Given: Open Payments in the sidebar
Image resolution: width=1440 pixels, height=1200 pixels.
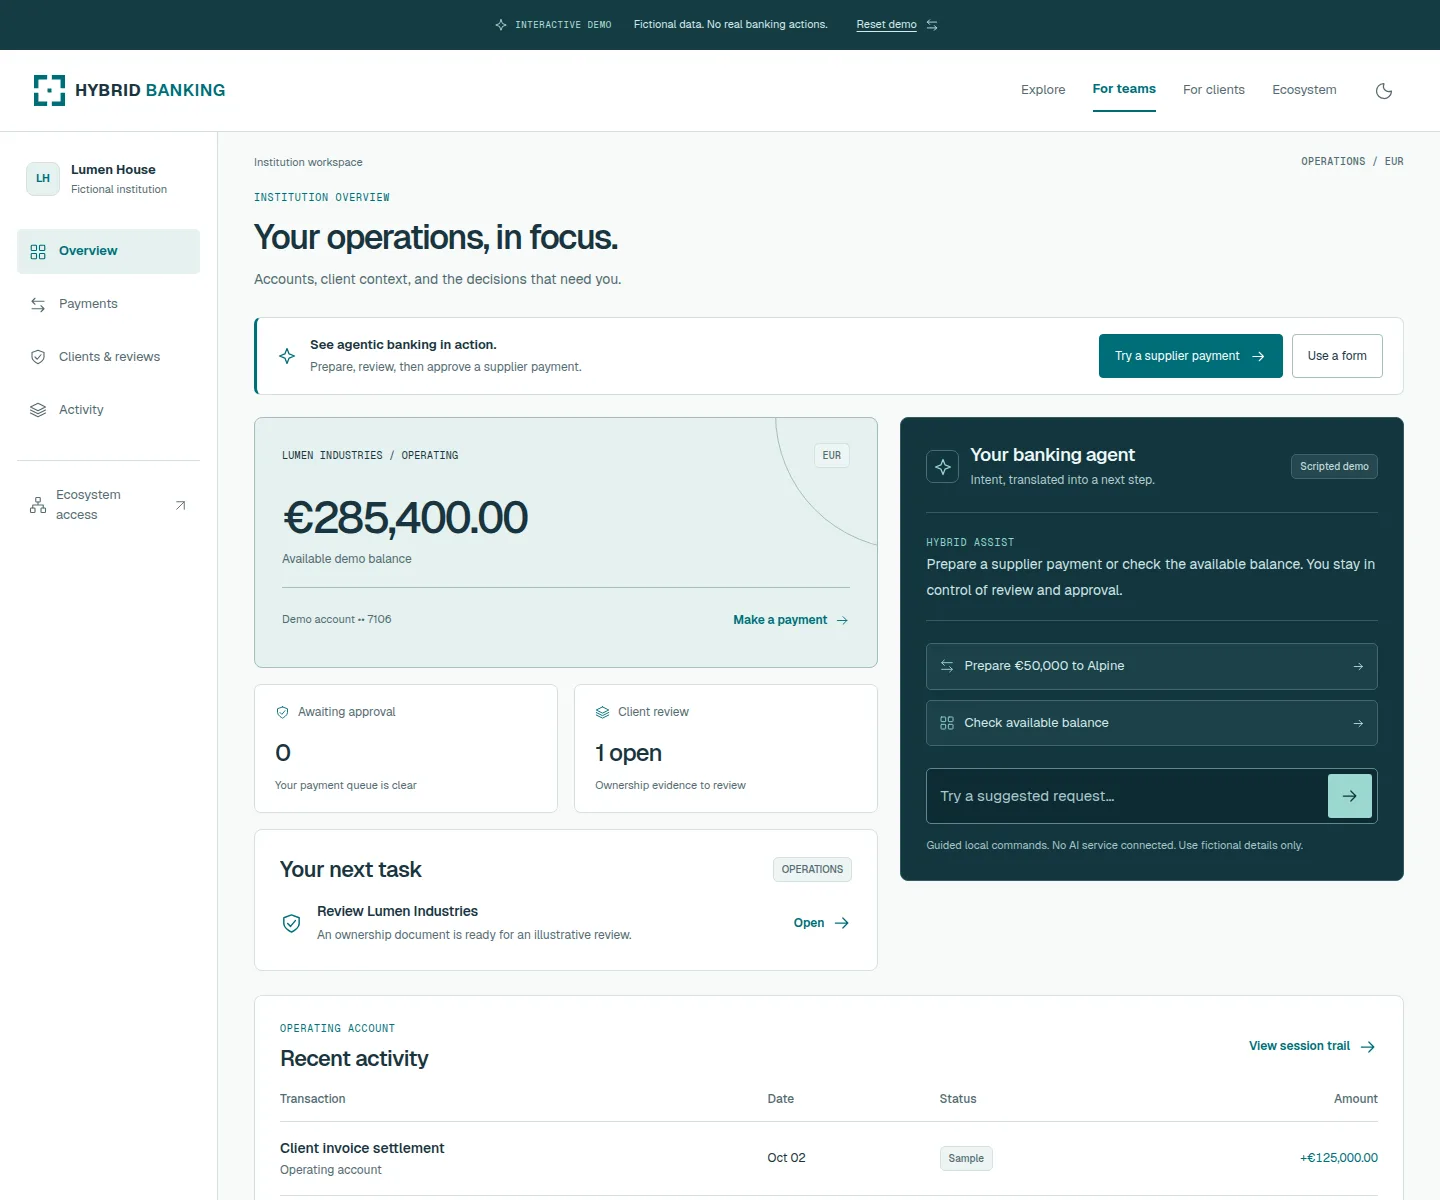Looking at the screenshot, I should (x=108, y=304).
